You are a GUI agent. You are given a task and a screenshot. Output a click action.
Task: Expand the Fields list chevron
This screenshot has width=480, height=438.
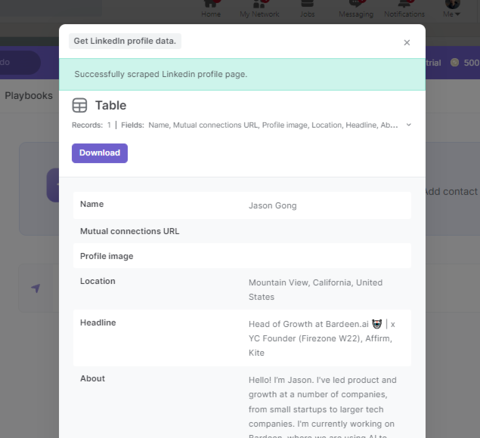(x=409, y=125)
